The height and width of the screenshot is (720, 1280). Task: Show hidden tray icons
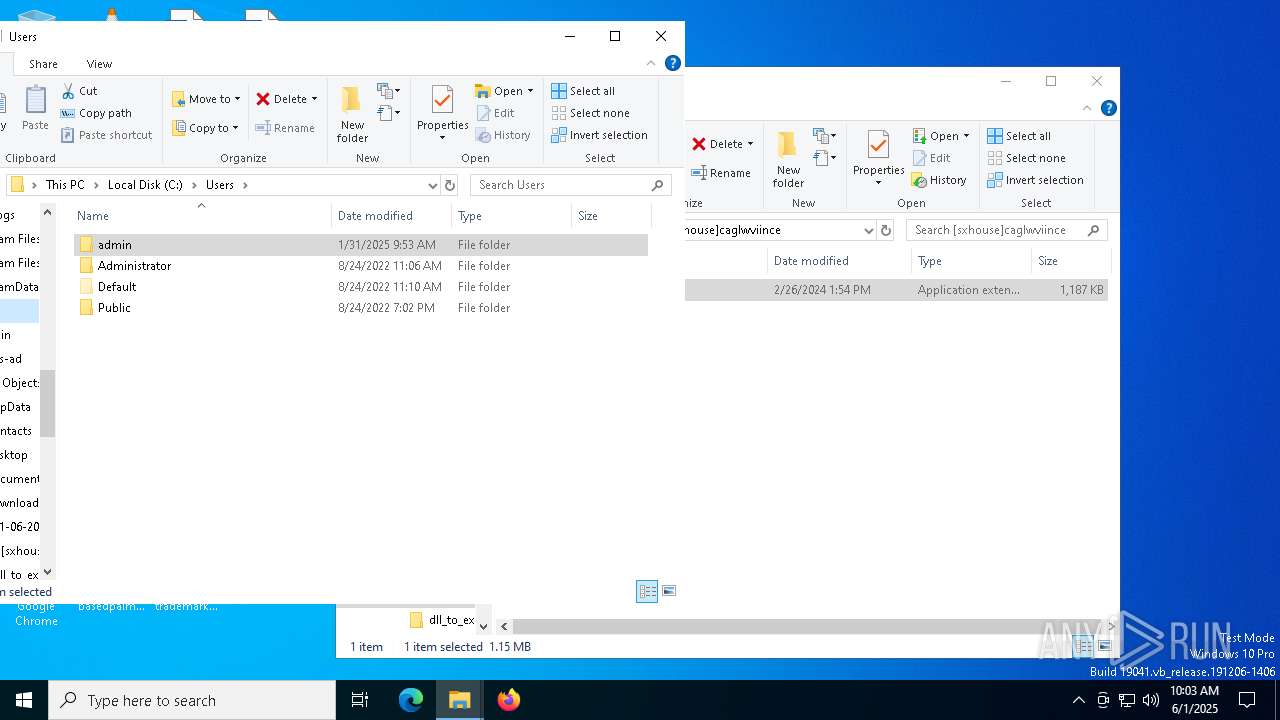[x=1078, y=700]
